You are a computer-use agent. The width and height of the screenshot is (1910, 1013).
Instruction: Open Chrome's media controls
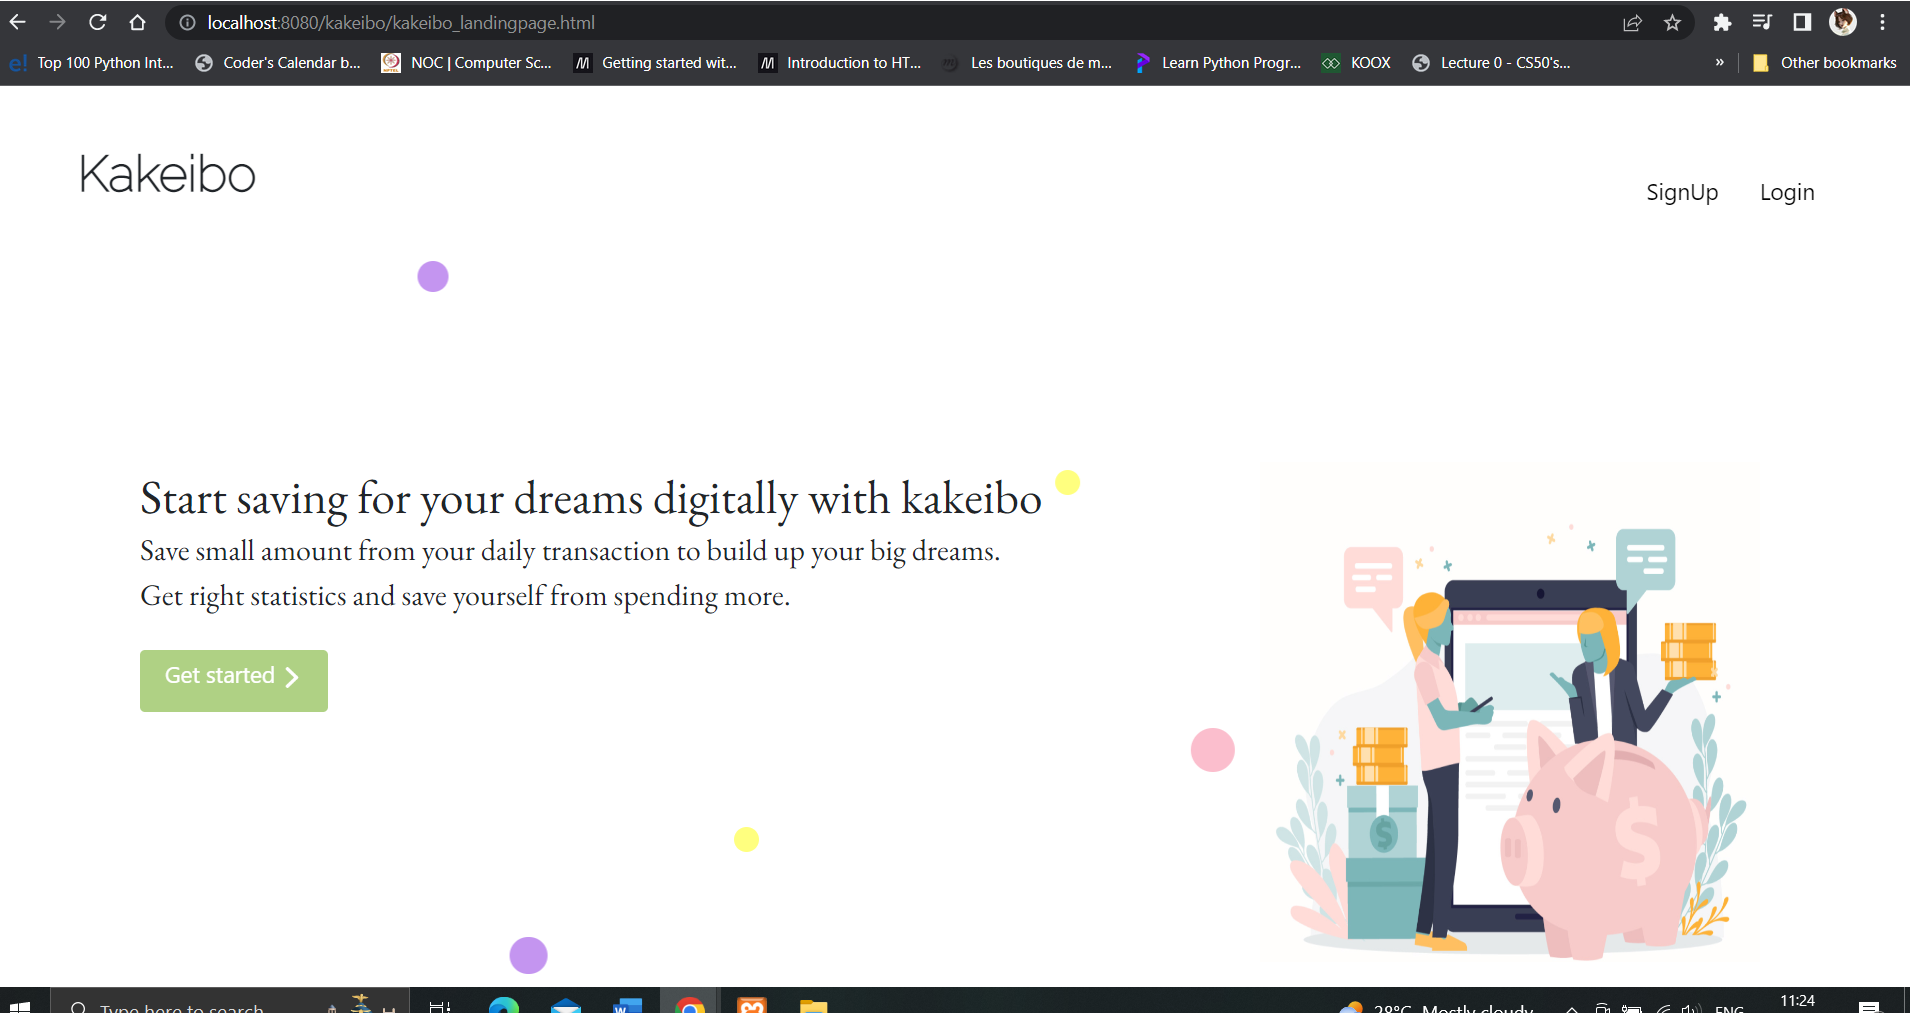tap(1762, 22)
